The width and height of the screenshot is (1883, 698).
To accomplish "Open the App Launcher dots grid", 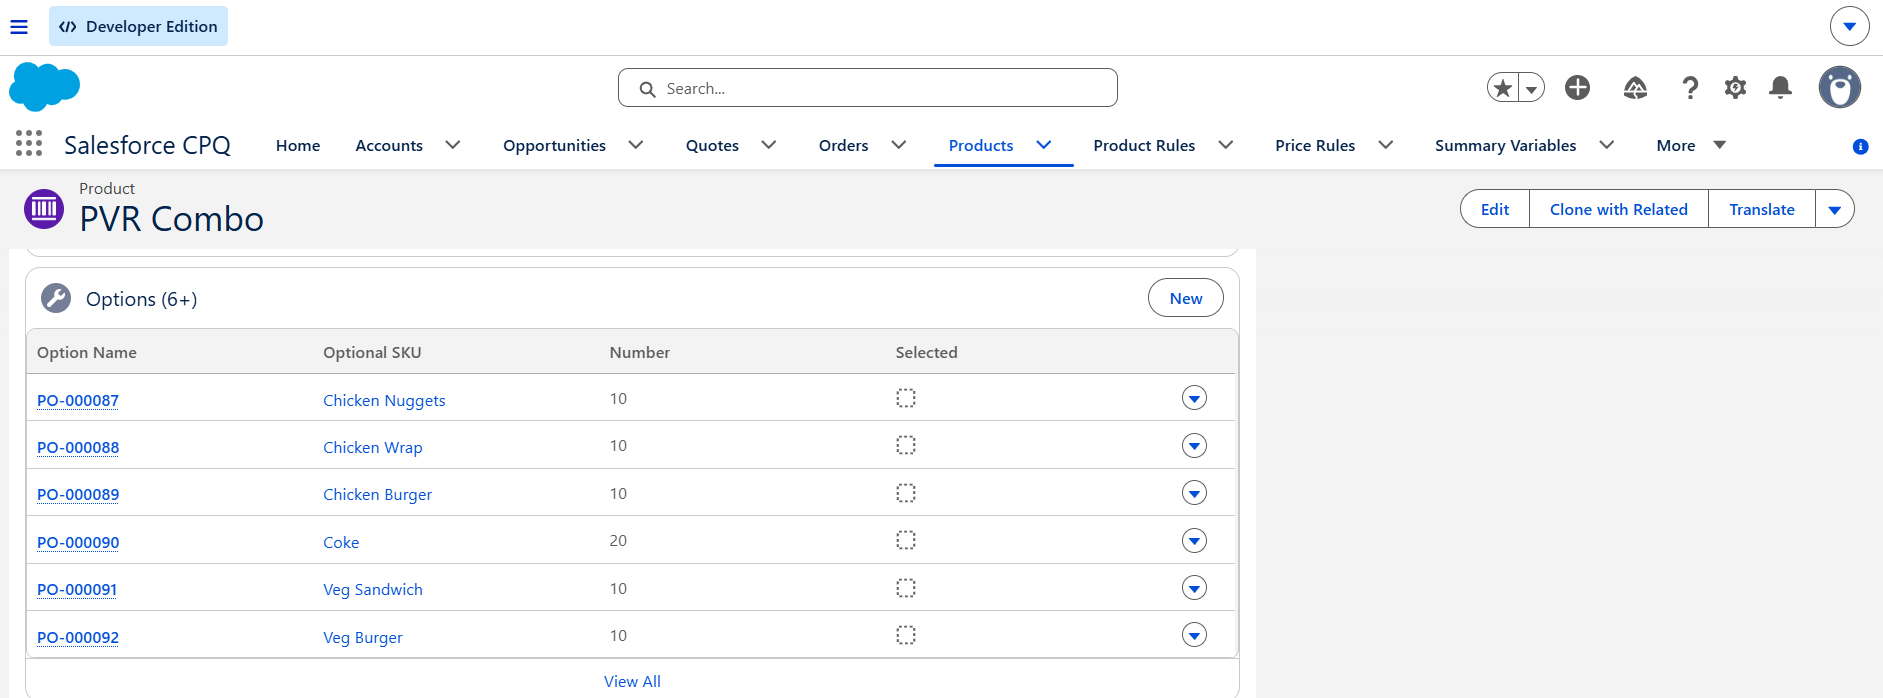I will [29, 144].
